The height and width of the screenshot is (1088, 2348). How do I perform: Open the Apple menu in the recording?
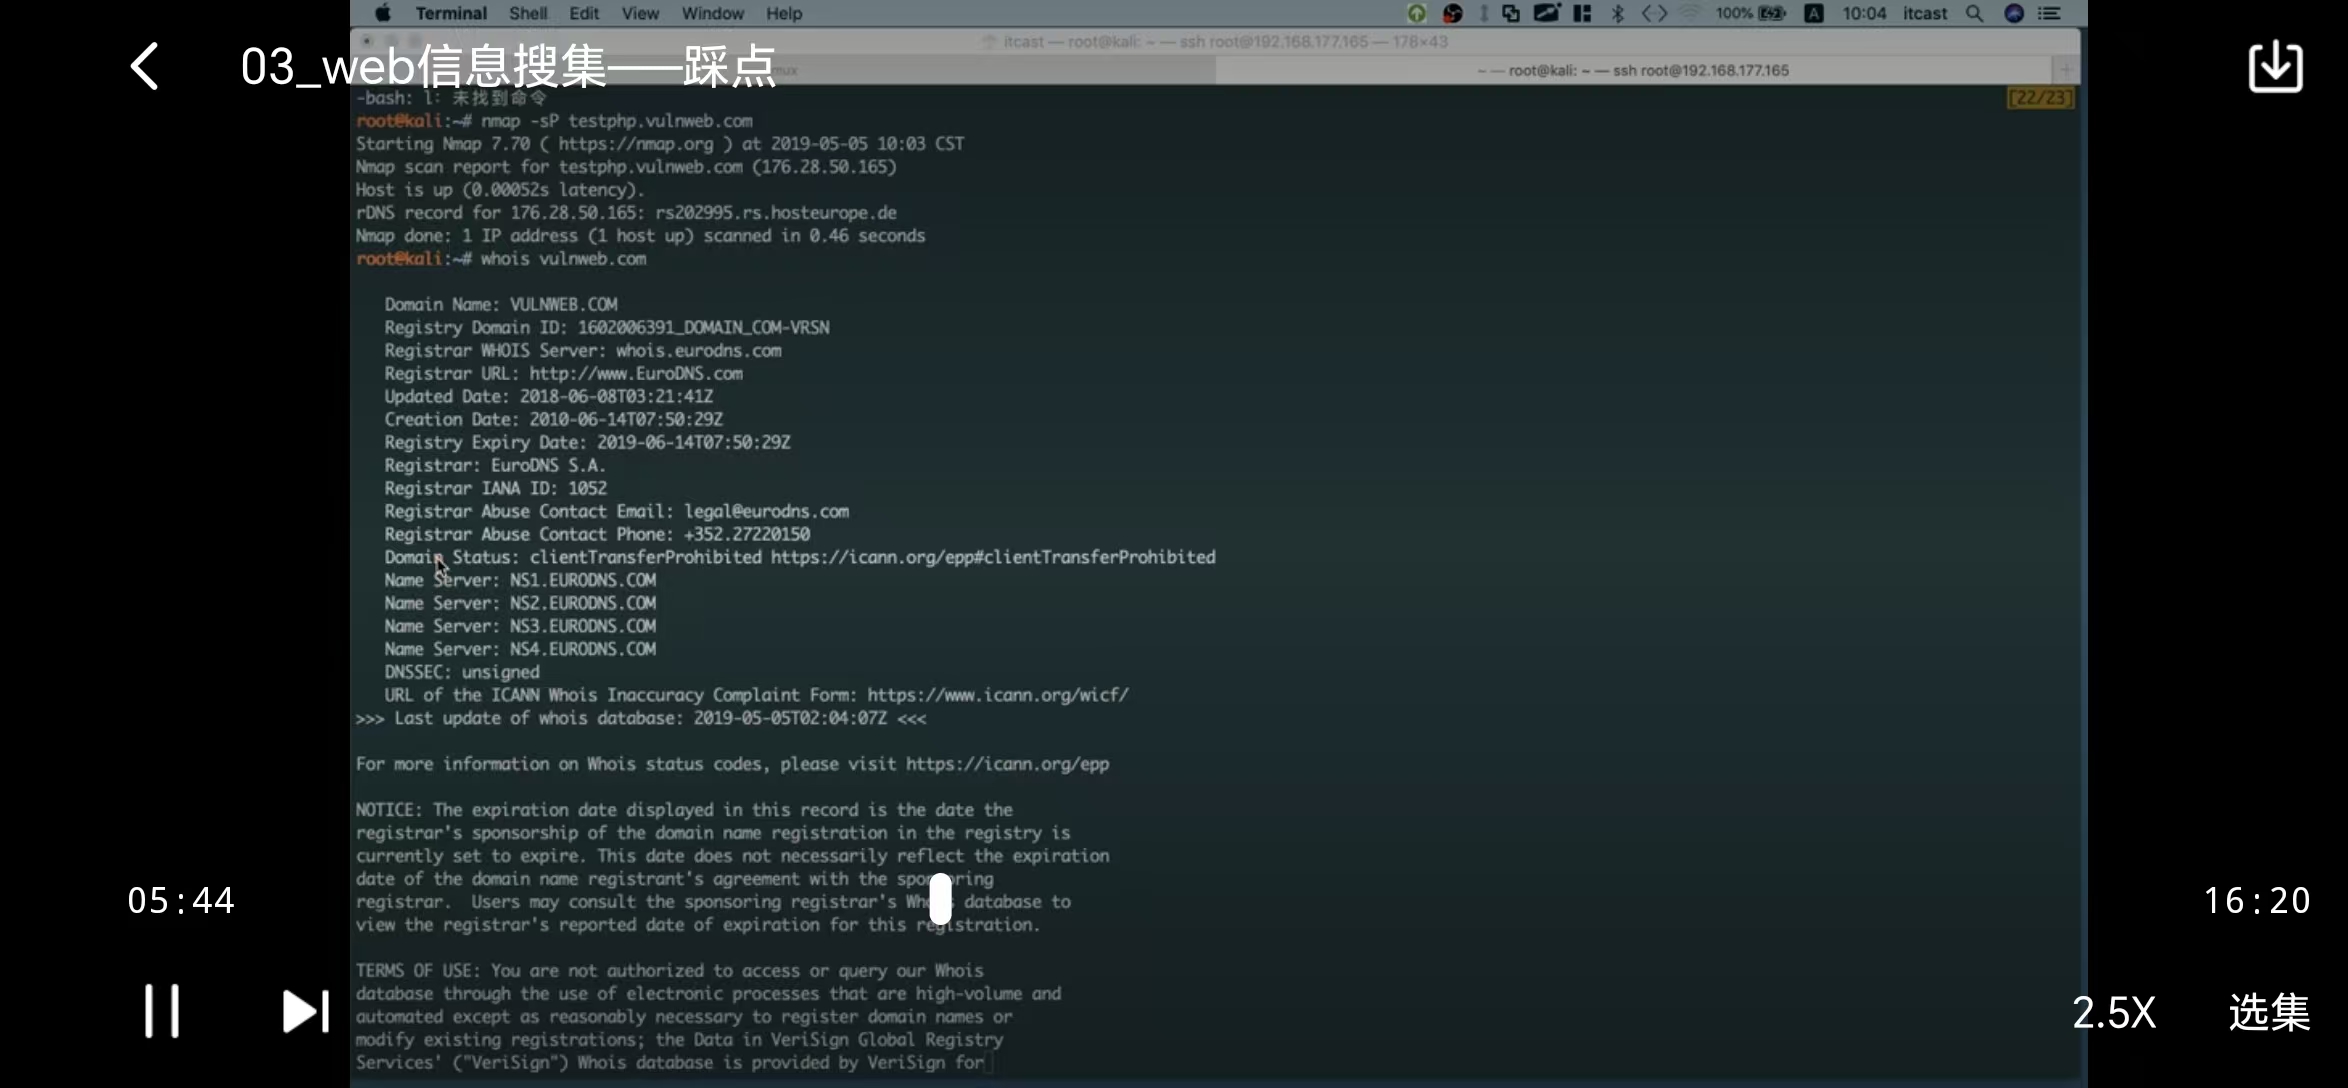coord(382,13)
